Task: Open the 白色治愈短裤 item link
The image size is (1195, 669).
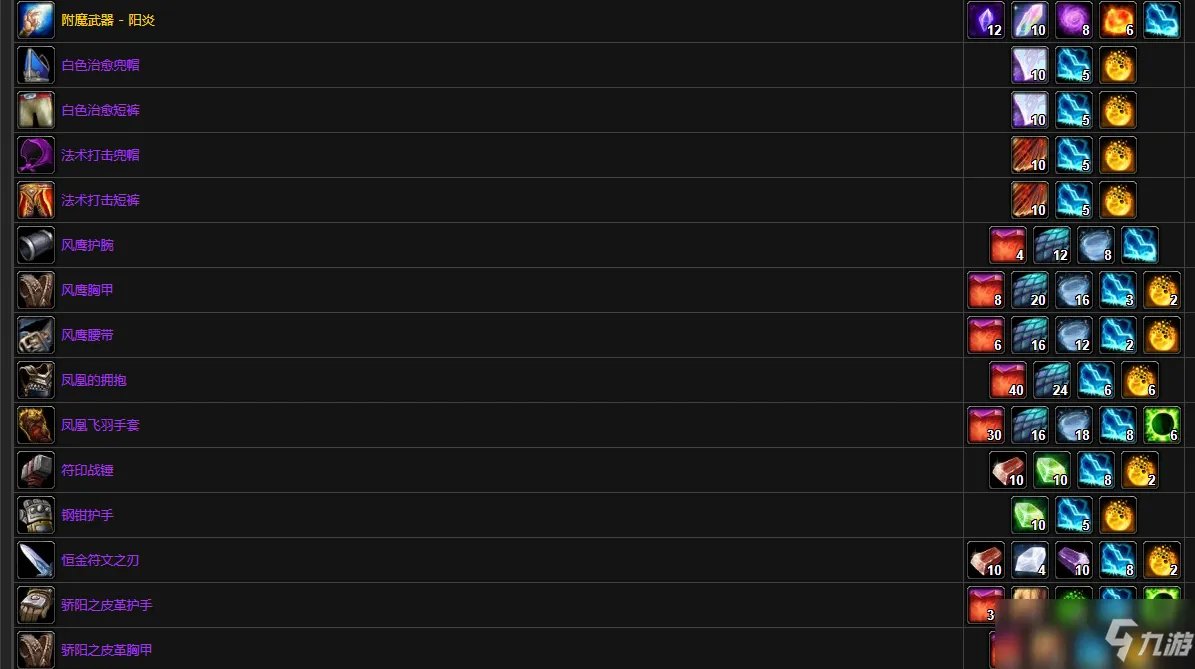Action: 100,110
